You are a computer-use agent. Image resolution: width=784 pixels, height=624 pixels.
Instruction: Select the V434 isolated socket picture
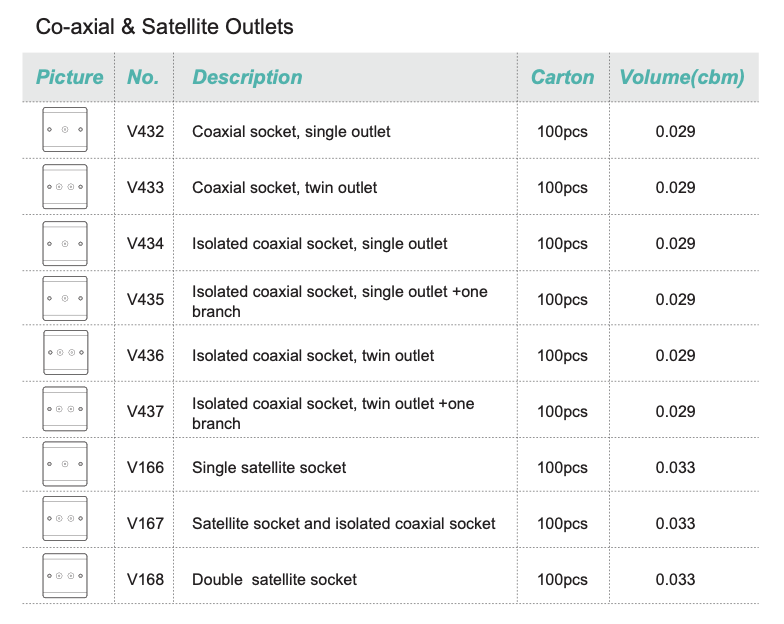pos(65,244)
